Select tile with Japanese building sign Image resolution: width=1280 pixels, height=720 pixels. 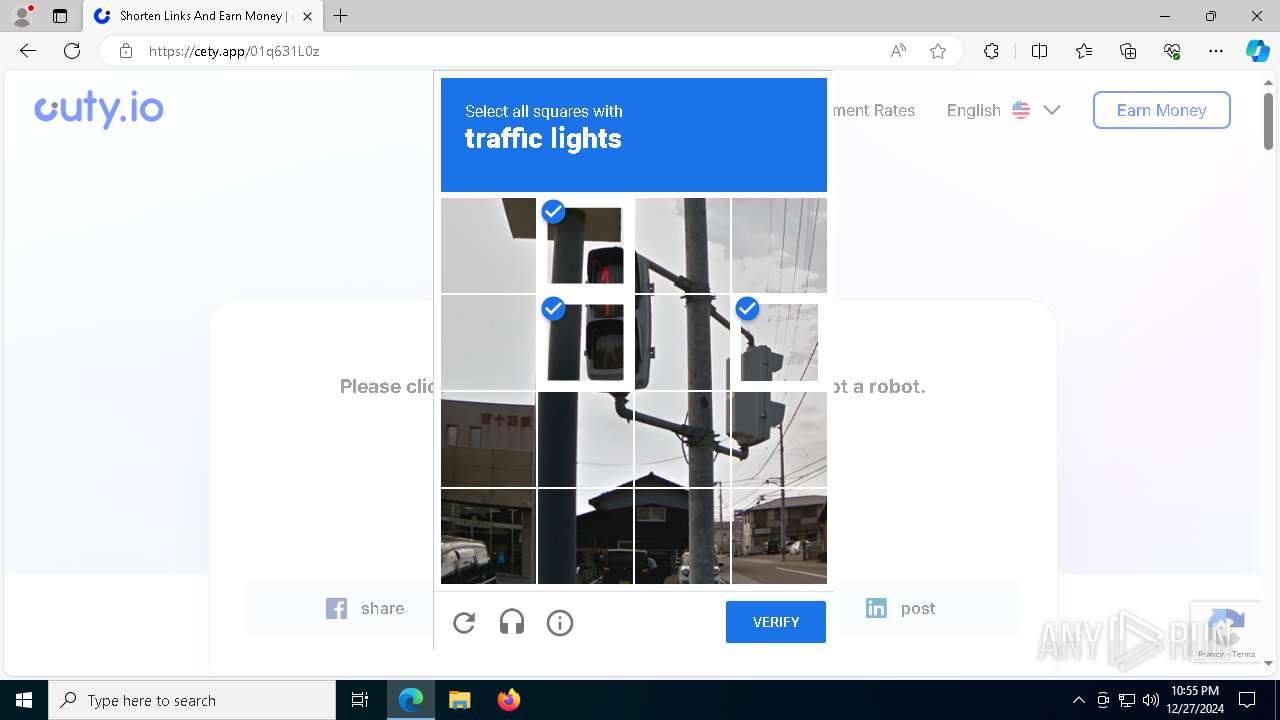(488, 439)
